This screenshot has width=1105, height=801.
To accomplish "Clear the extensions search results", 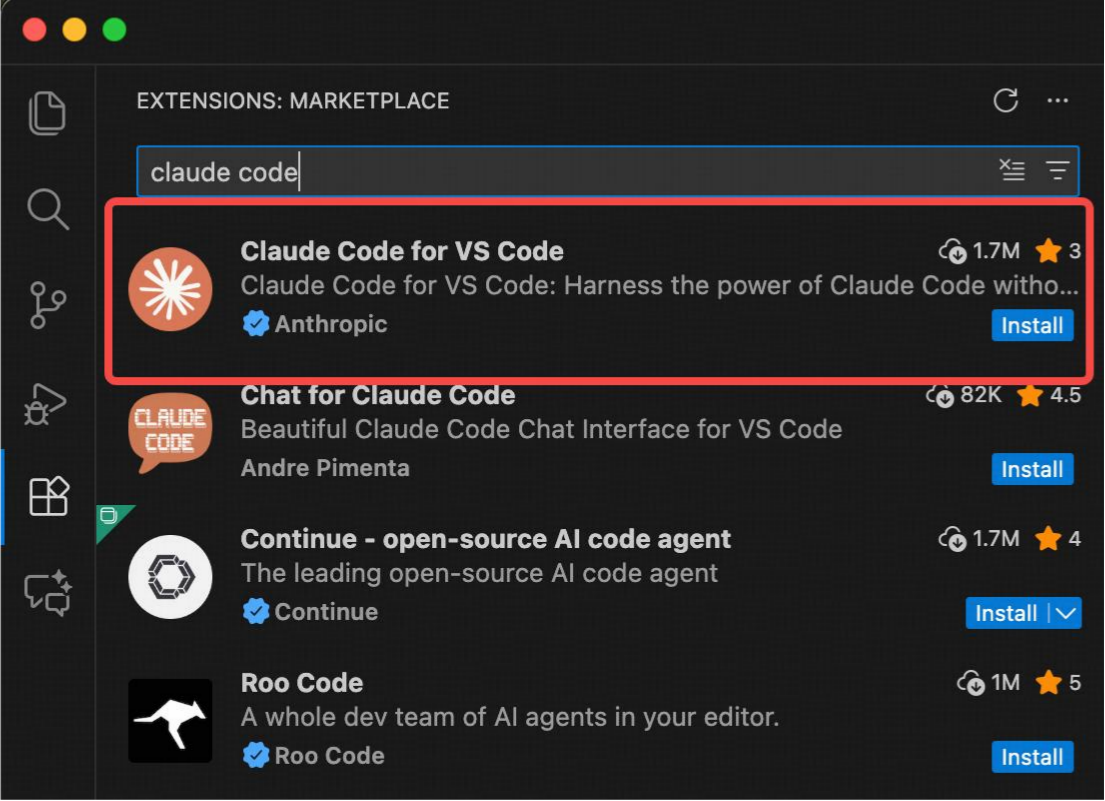I will point(1012,170).
